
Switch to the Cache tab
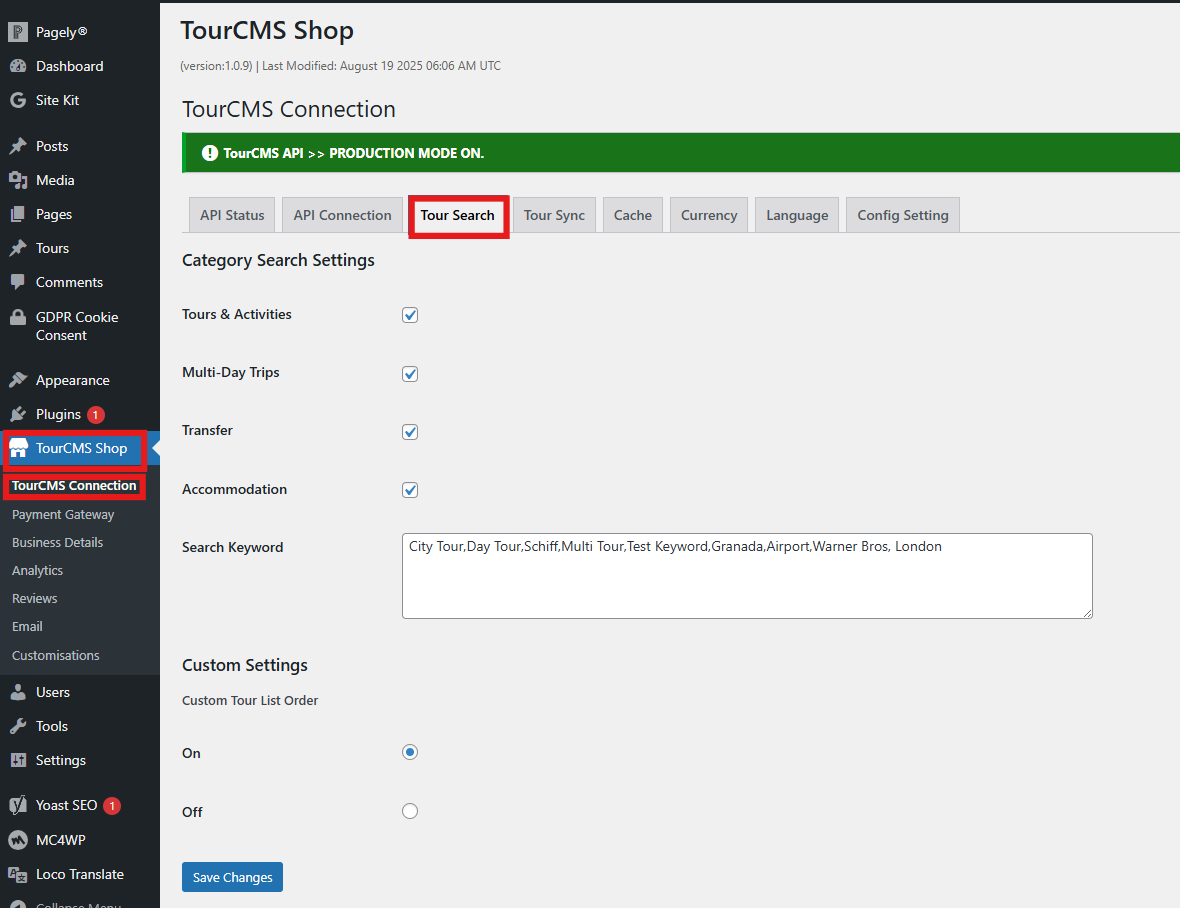[x=633, y=215]
